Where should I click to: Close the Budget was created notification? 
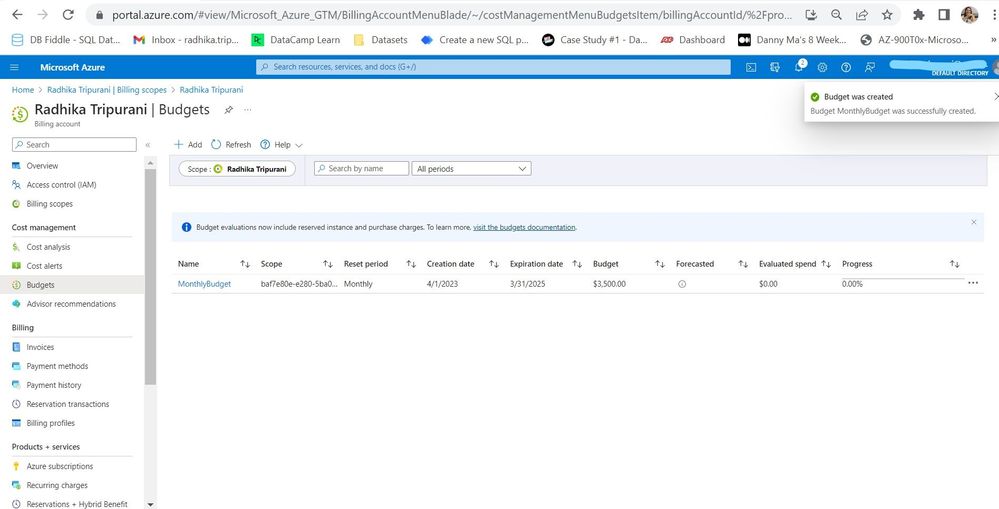(996, 97)
